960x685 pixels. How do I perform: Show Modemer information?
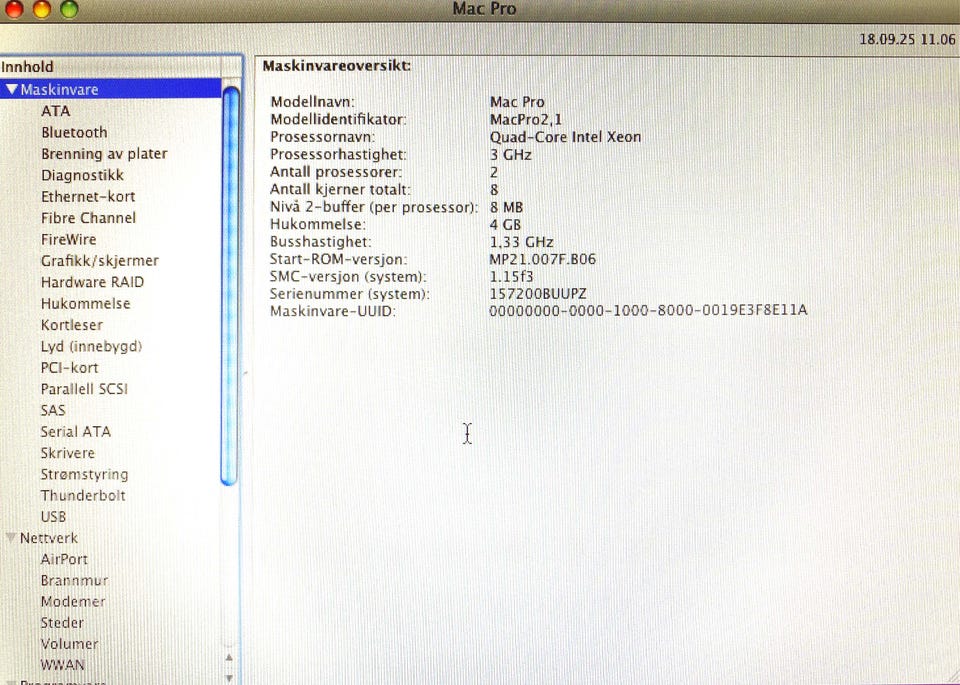tap(73, 602)
